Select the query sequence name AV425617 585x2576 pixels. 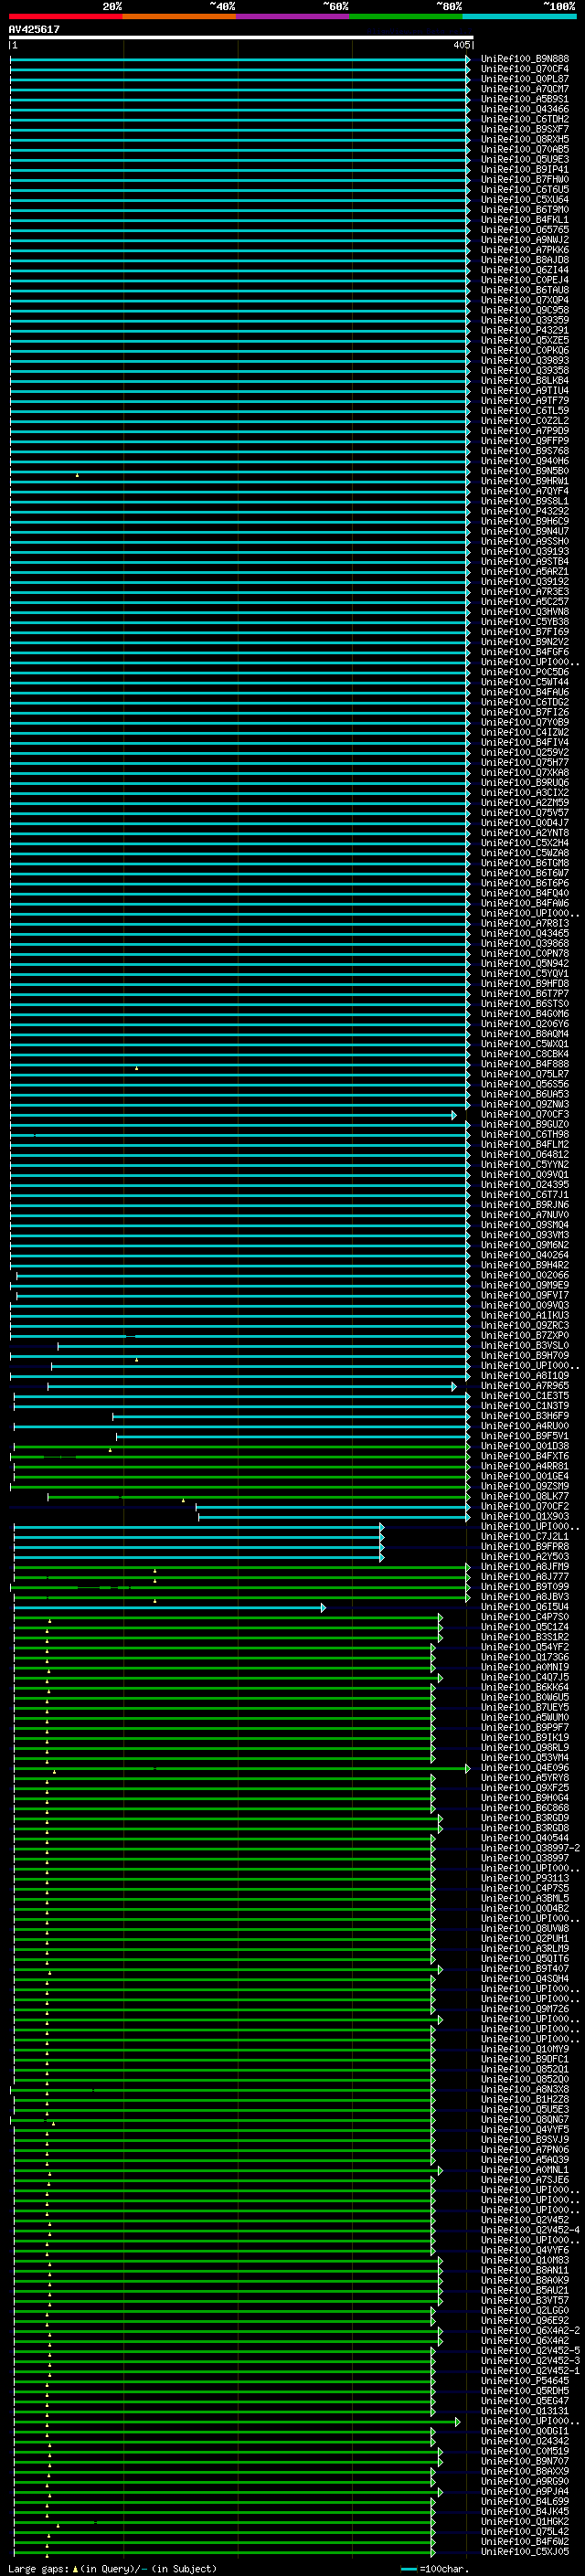[34, 30]
